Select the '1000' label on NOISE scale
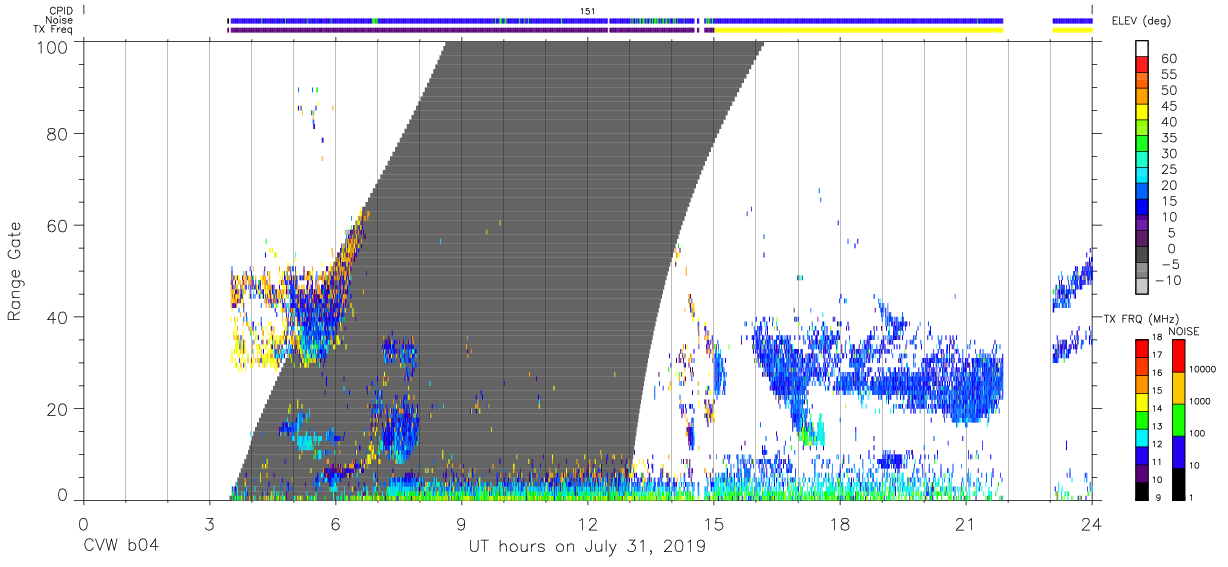 tap(1202, 403)
